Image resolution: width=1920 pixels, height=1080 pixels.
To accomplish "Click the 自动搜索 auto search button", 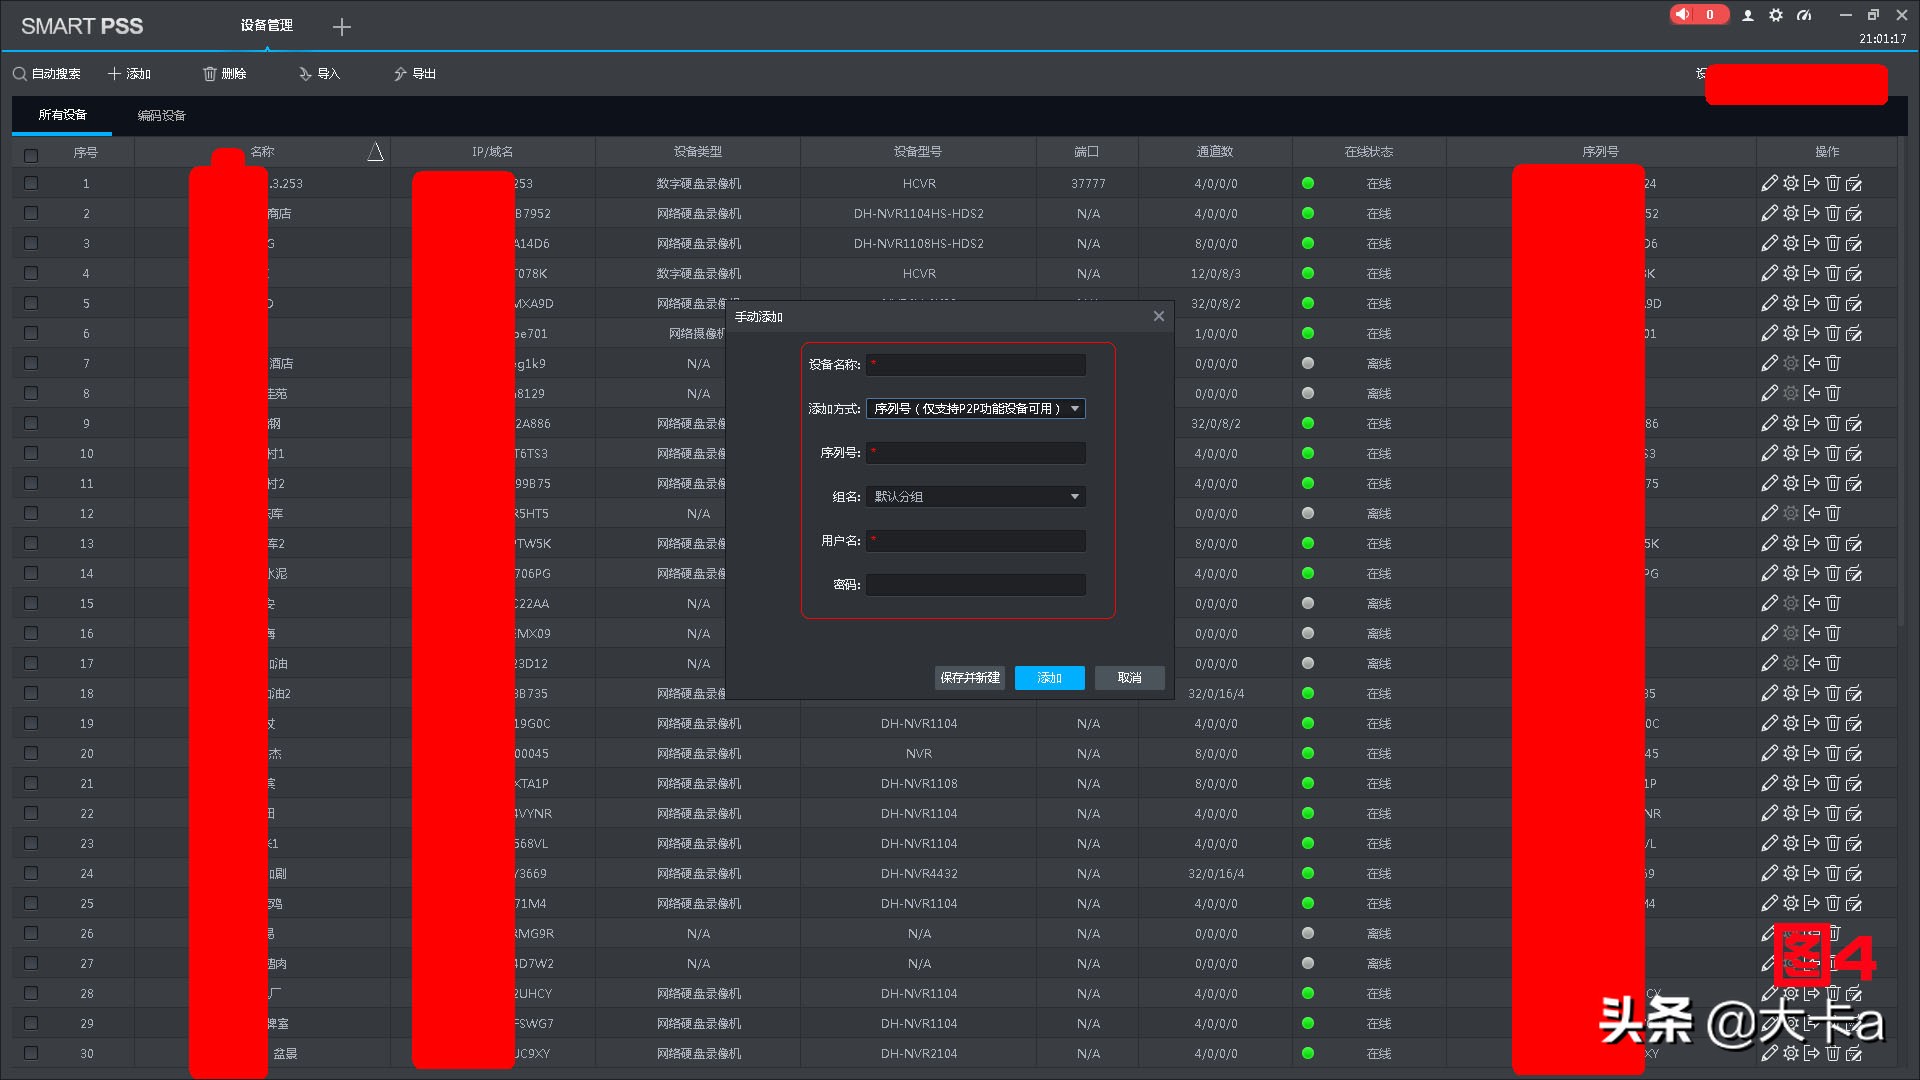I will pyautogui.click(x=47, y=74).
